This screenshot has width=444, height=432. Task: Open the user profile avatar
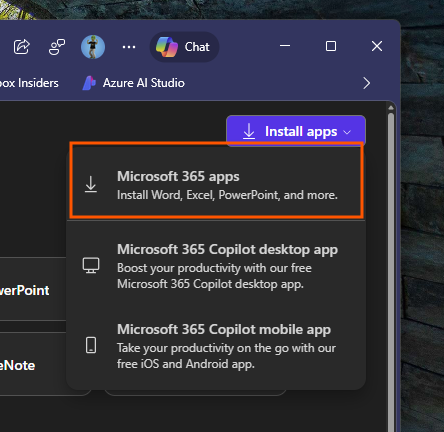[93, 47]
